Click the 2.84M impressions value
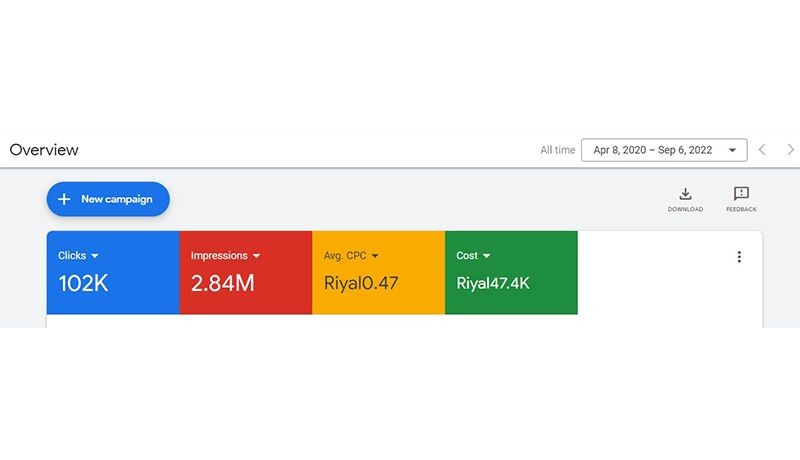The image size is (800, 460). (222, 283)
